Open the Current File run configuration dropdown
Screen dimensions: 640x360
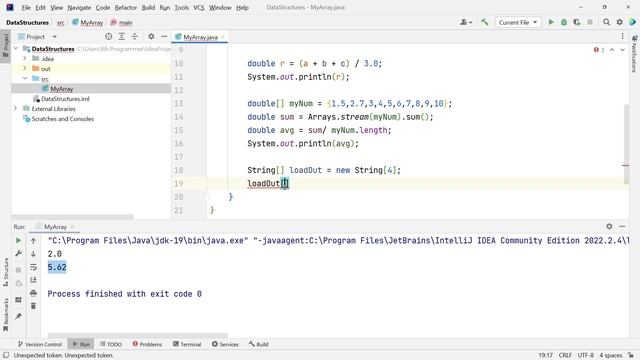pos(518,22)
